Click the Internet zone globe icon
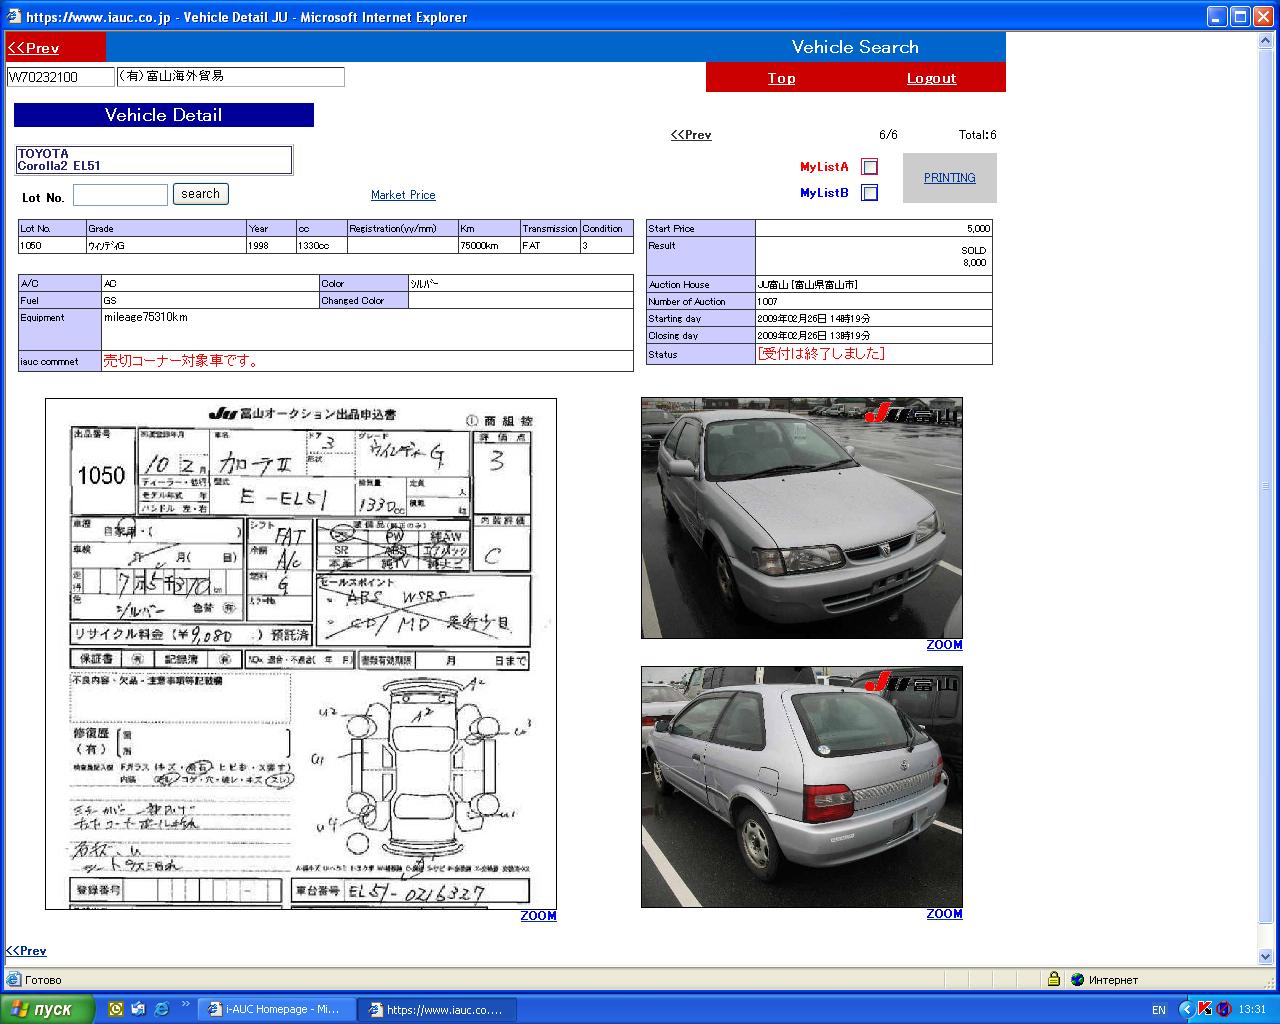1280x1024 pixels. click(1077, 980)
